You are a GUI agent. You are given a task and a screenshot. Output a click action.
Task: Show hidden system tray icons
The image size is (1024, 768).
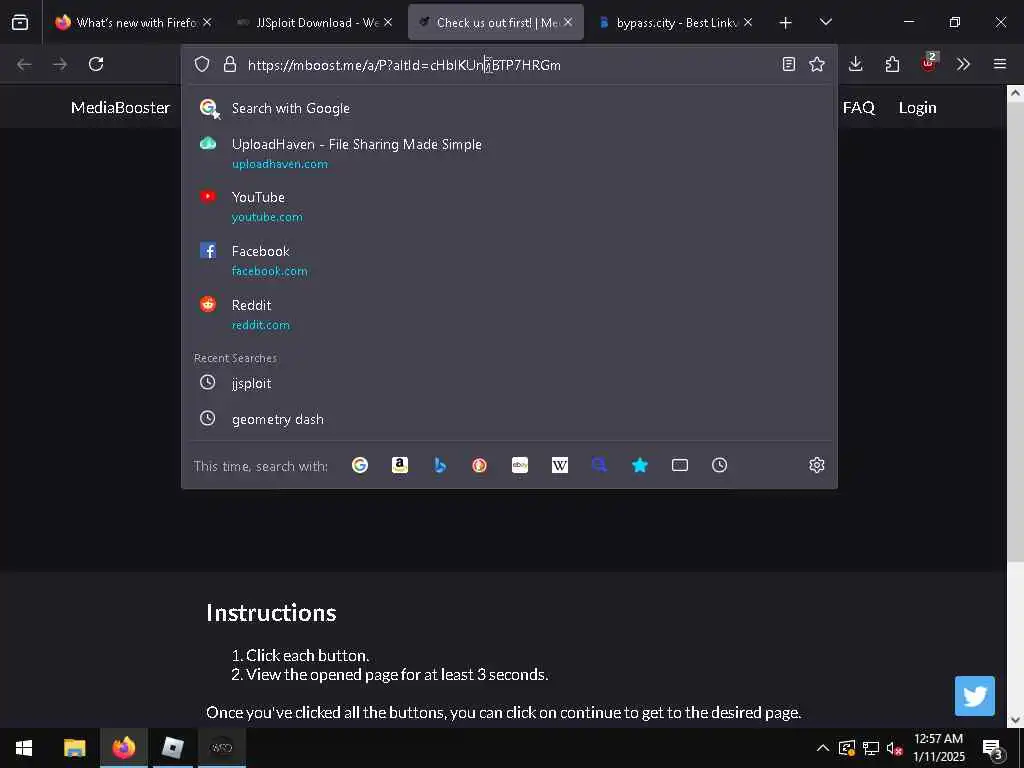tap(823, 748)
